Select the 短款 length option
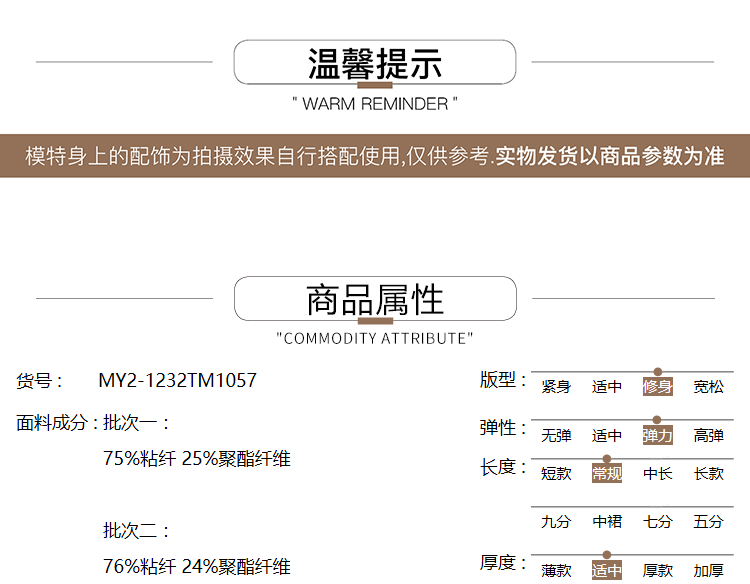 tap(556, 474)
